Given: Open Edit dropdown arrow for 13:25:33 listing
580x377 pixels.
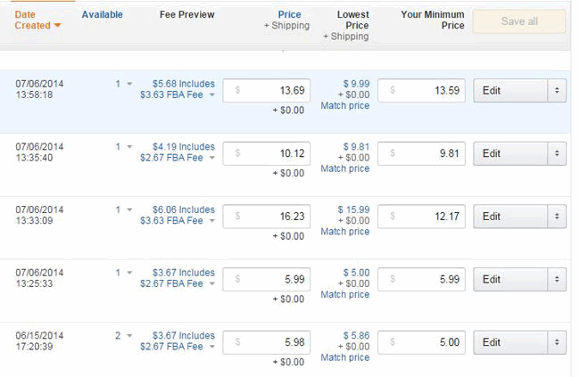Looking at the screenshot, I should pos(557,279).
